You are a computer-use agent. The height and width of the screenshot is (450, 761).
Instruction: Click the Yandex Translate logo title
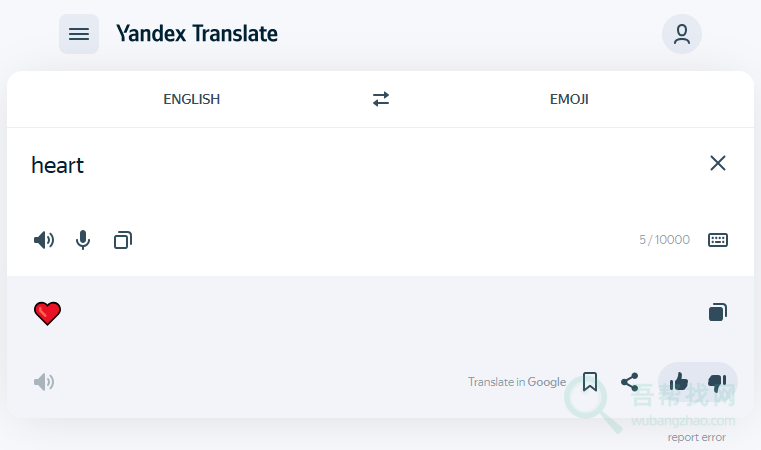(197, 34)
